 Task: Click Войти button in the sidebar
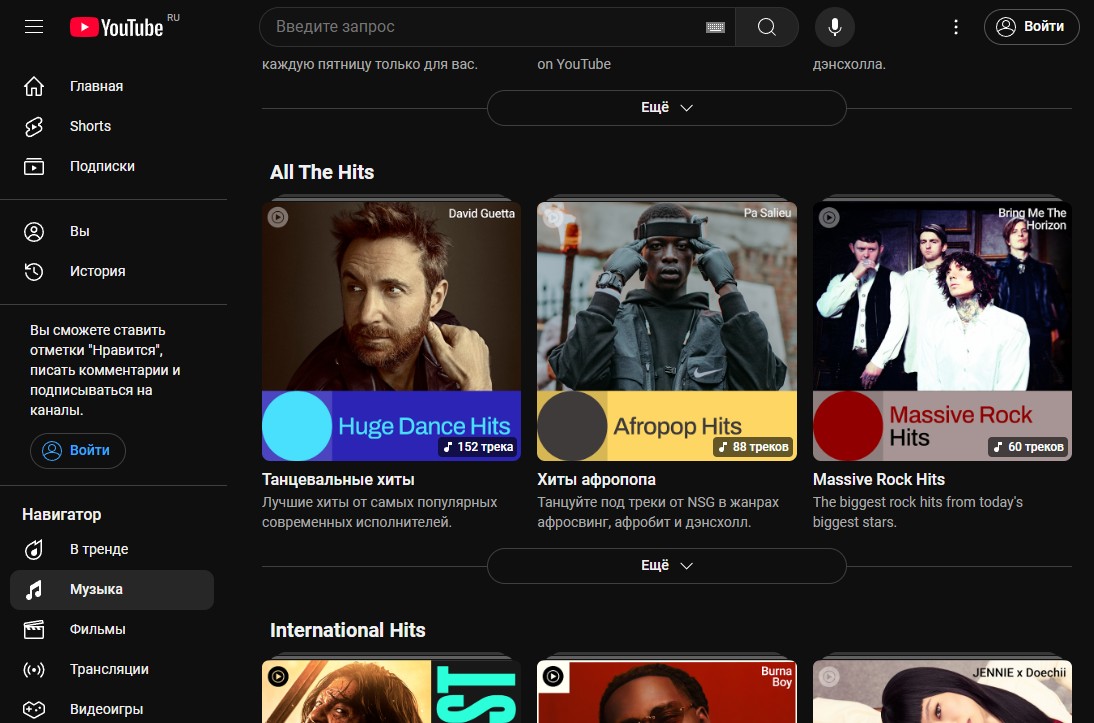78,451
